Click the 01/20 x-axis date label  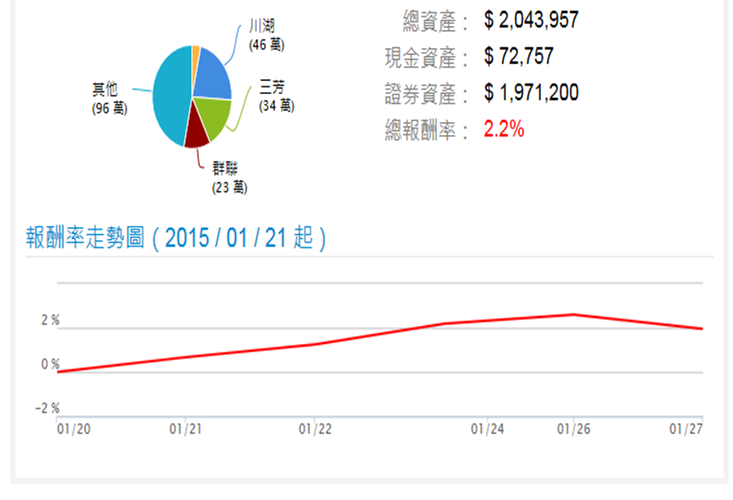(x=74, y=429)
